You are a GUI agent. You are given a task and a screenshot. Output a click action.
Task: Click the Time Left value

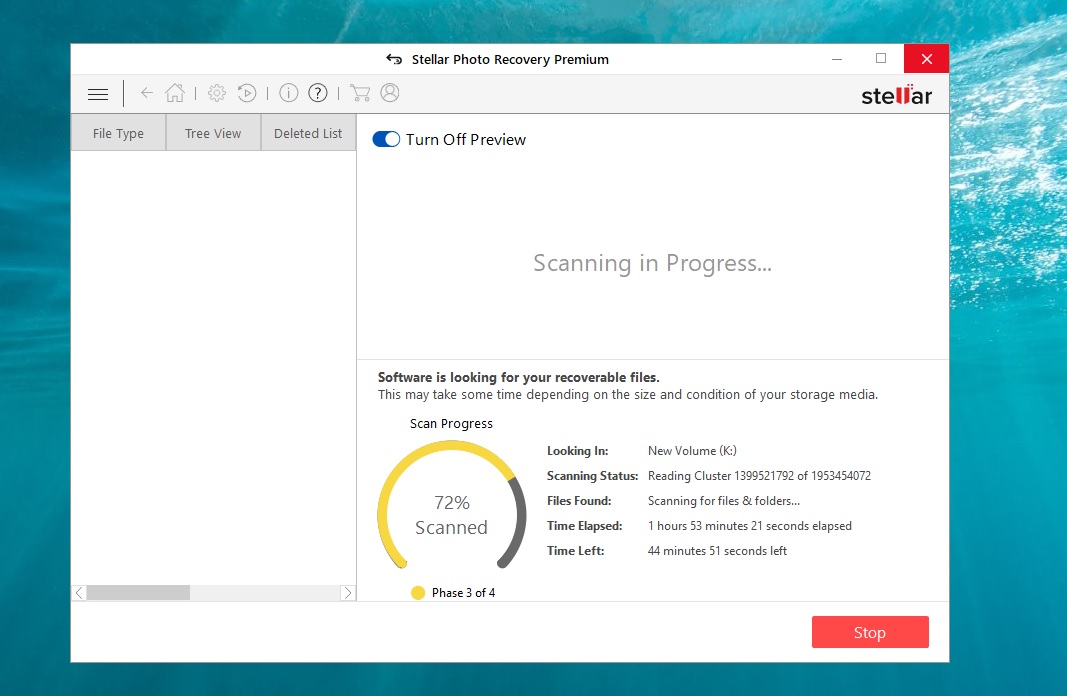717,550
